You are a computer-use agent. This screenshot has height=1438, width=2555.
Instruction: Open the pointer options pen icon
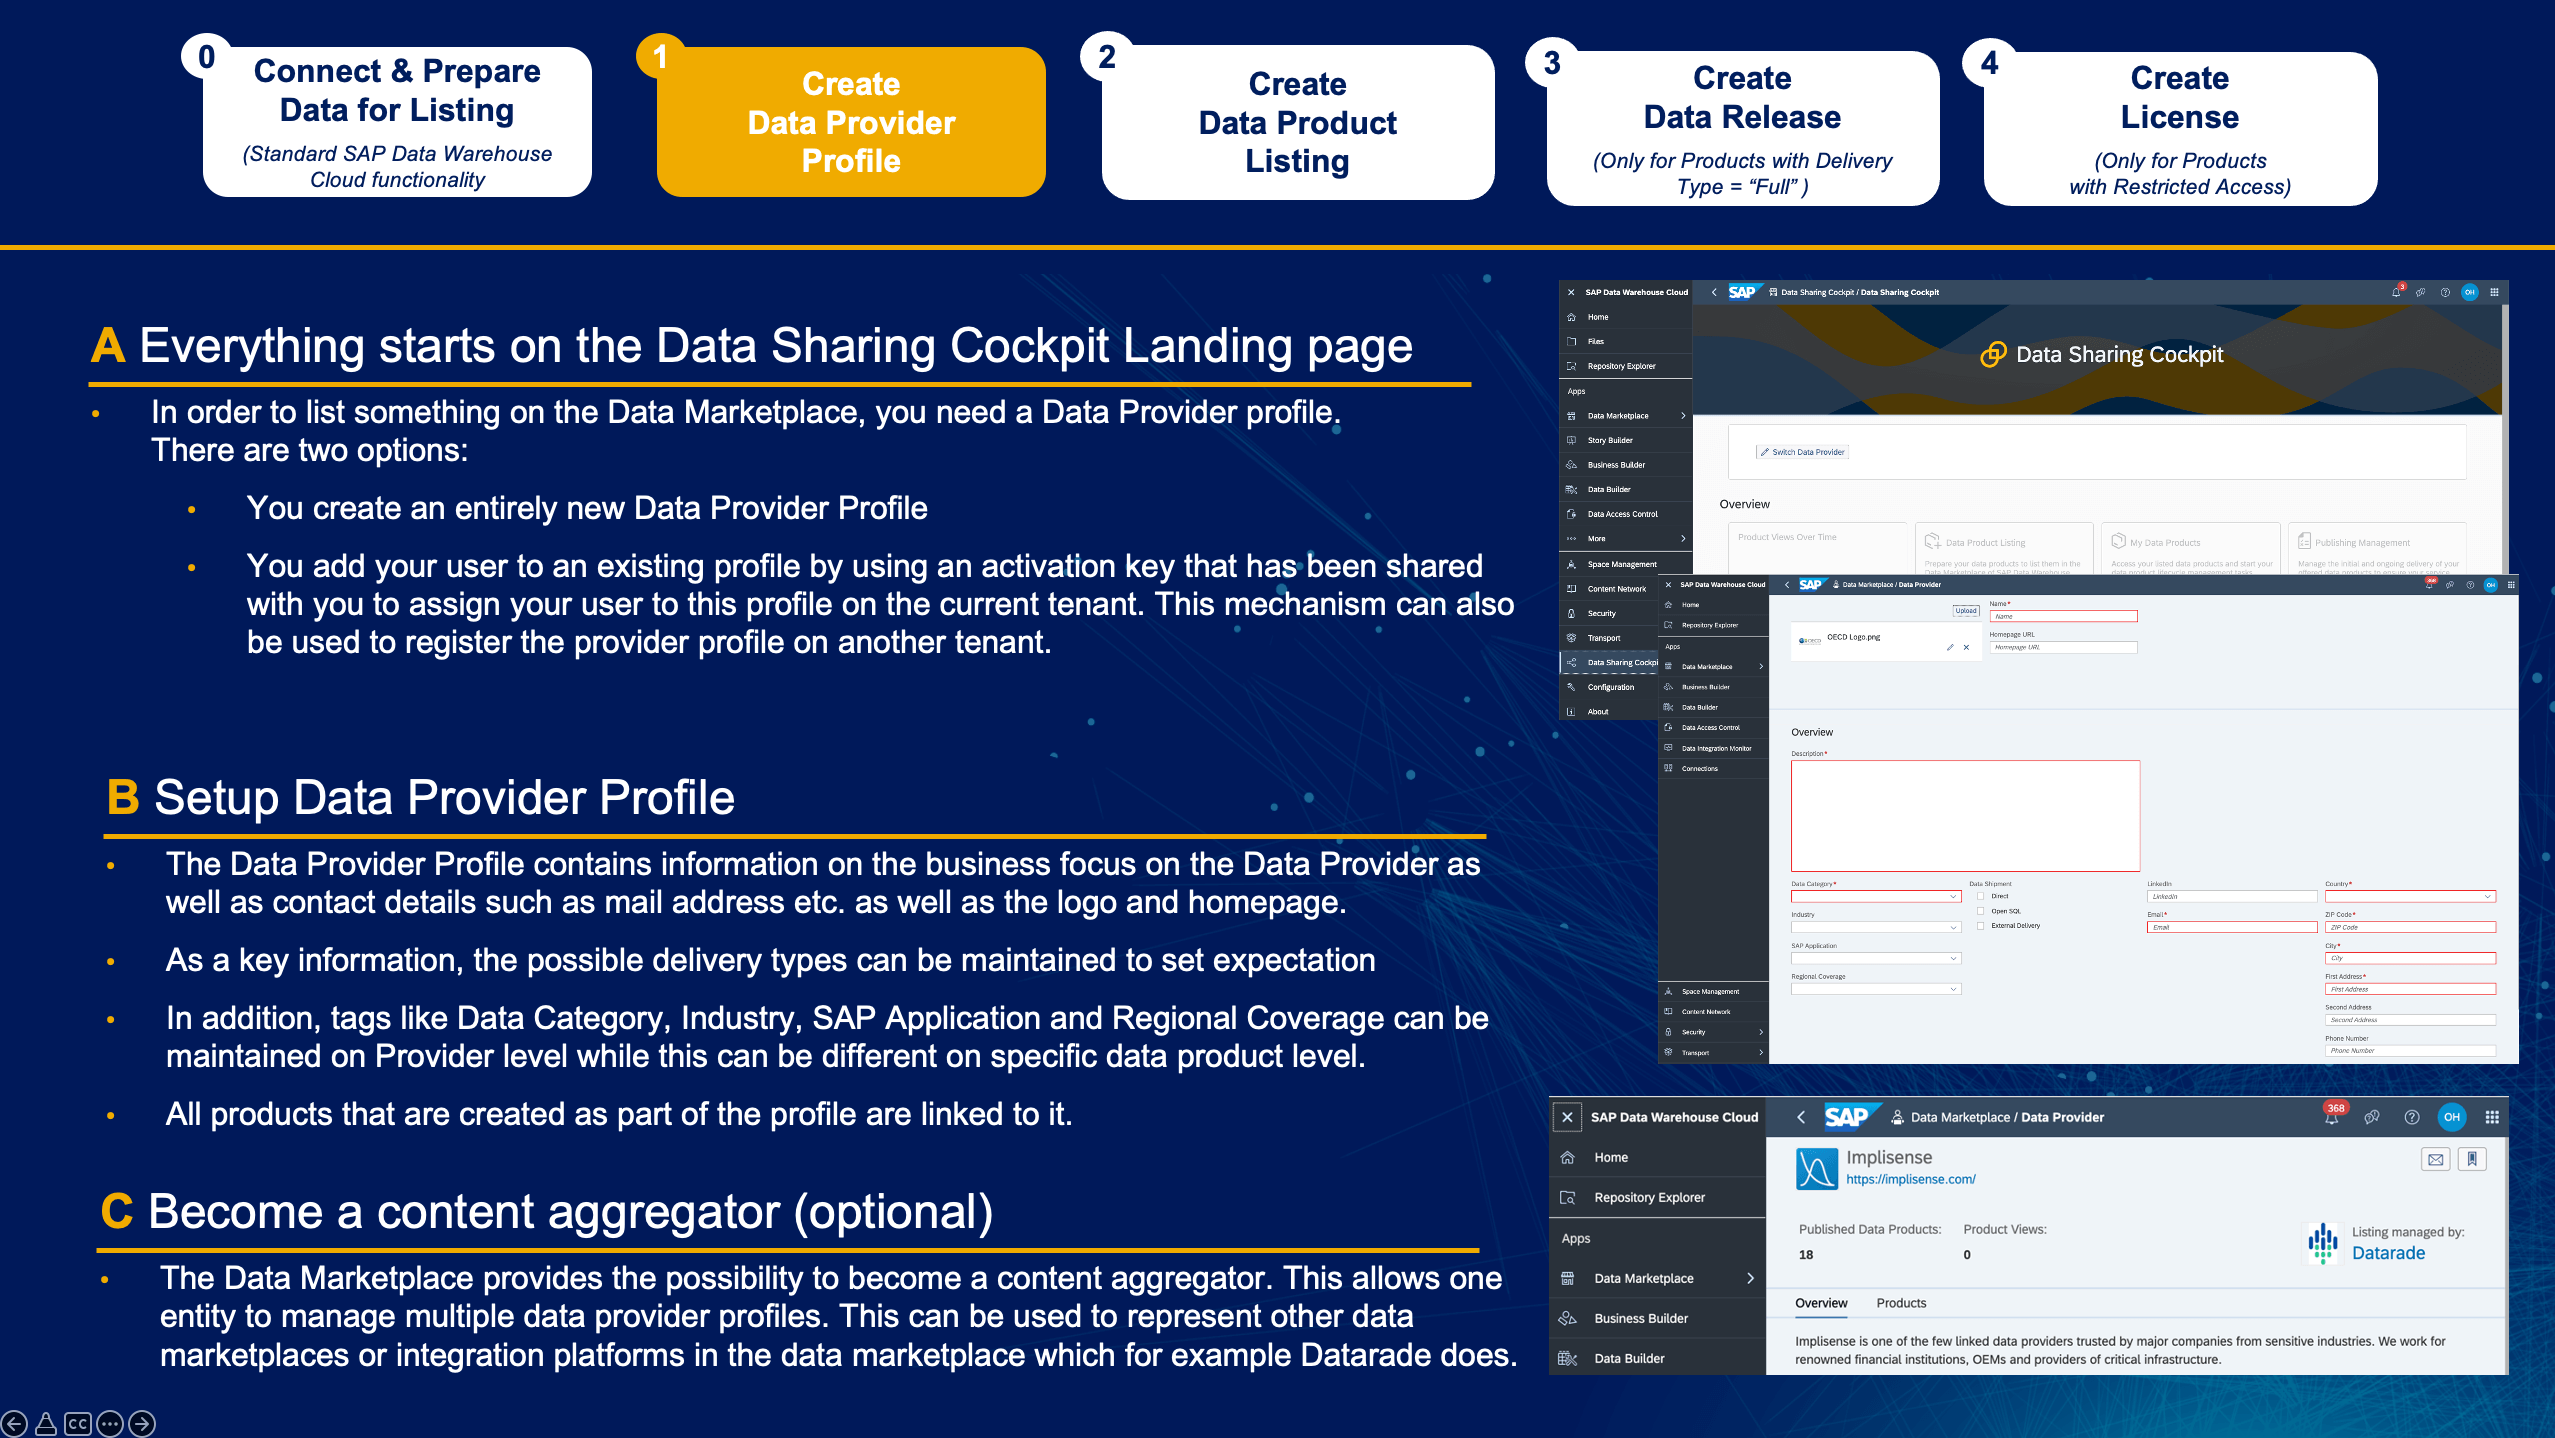point(46,1423)
